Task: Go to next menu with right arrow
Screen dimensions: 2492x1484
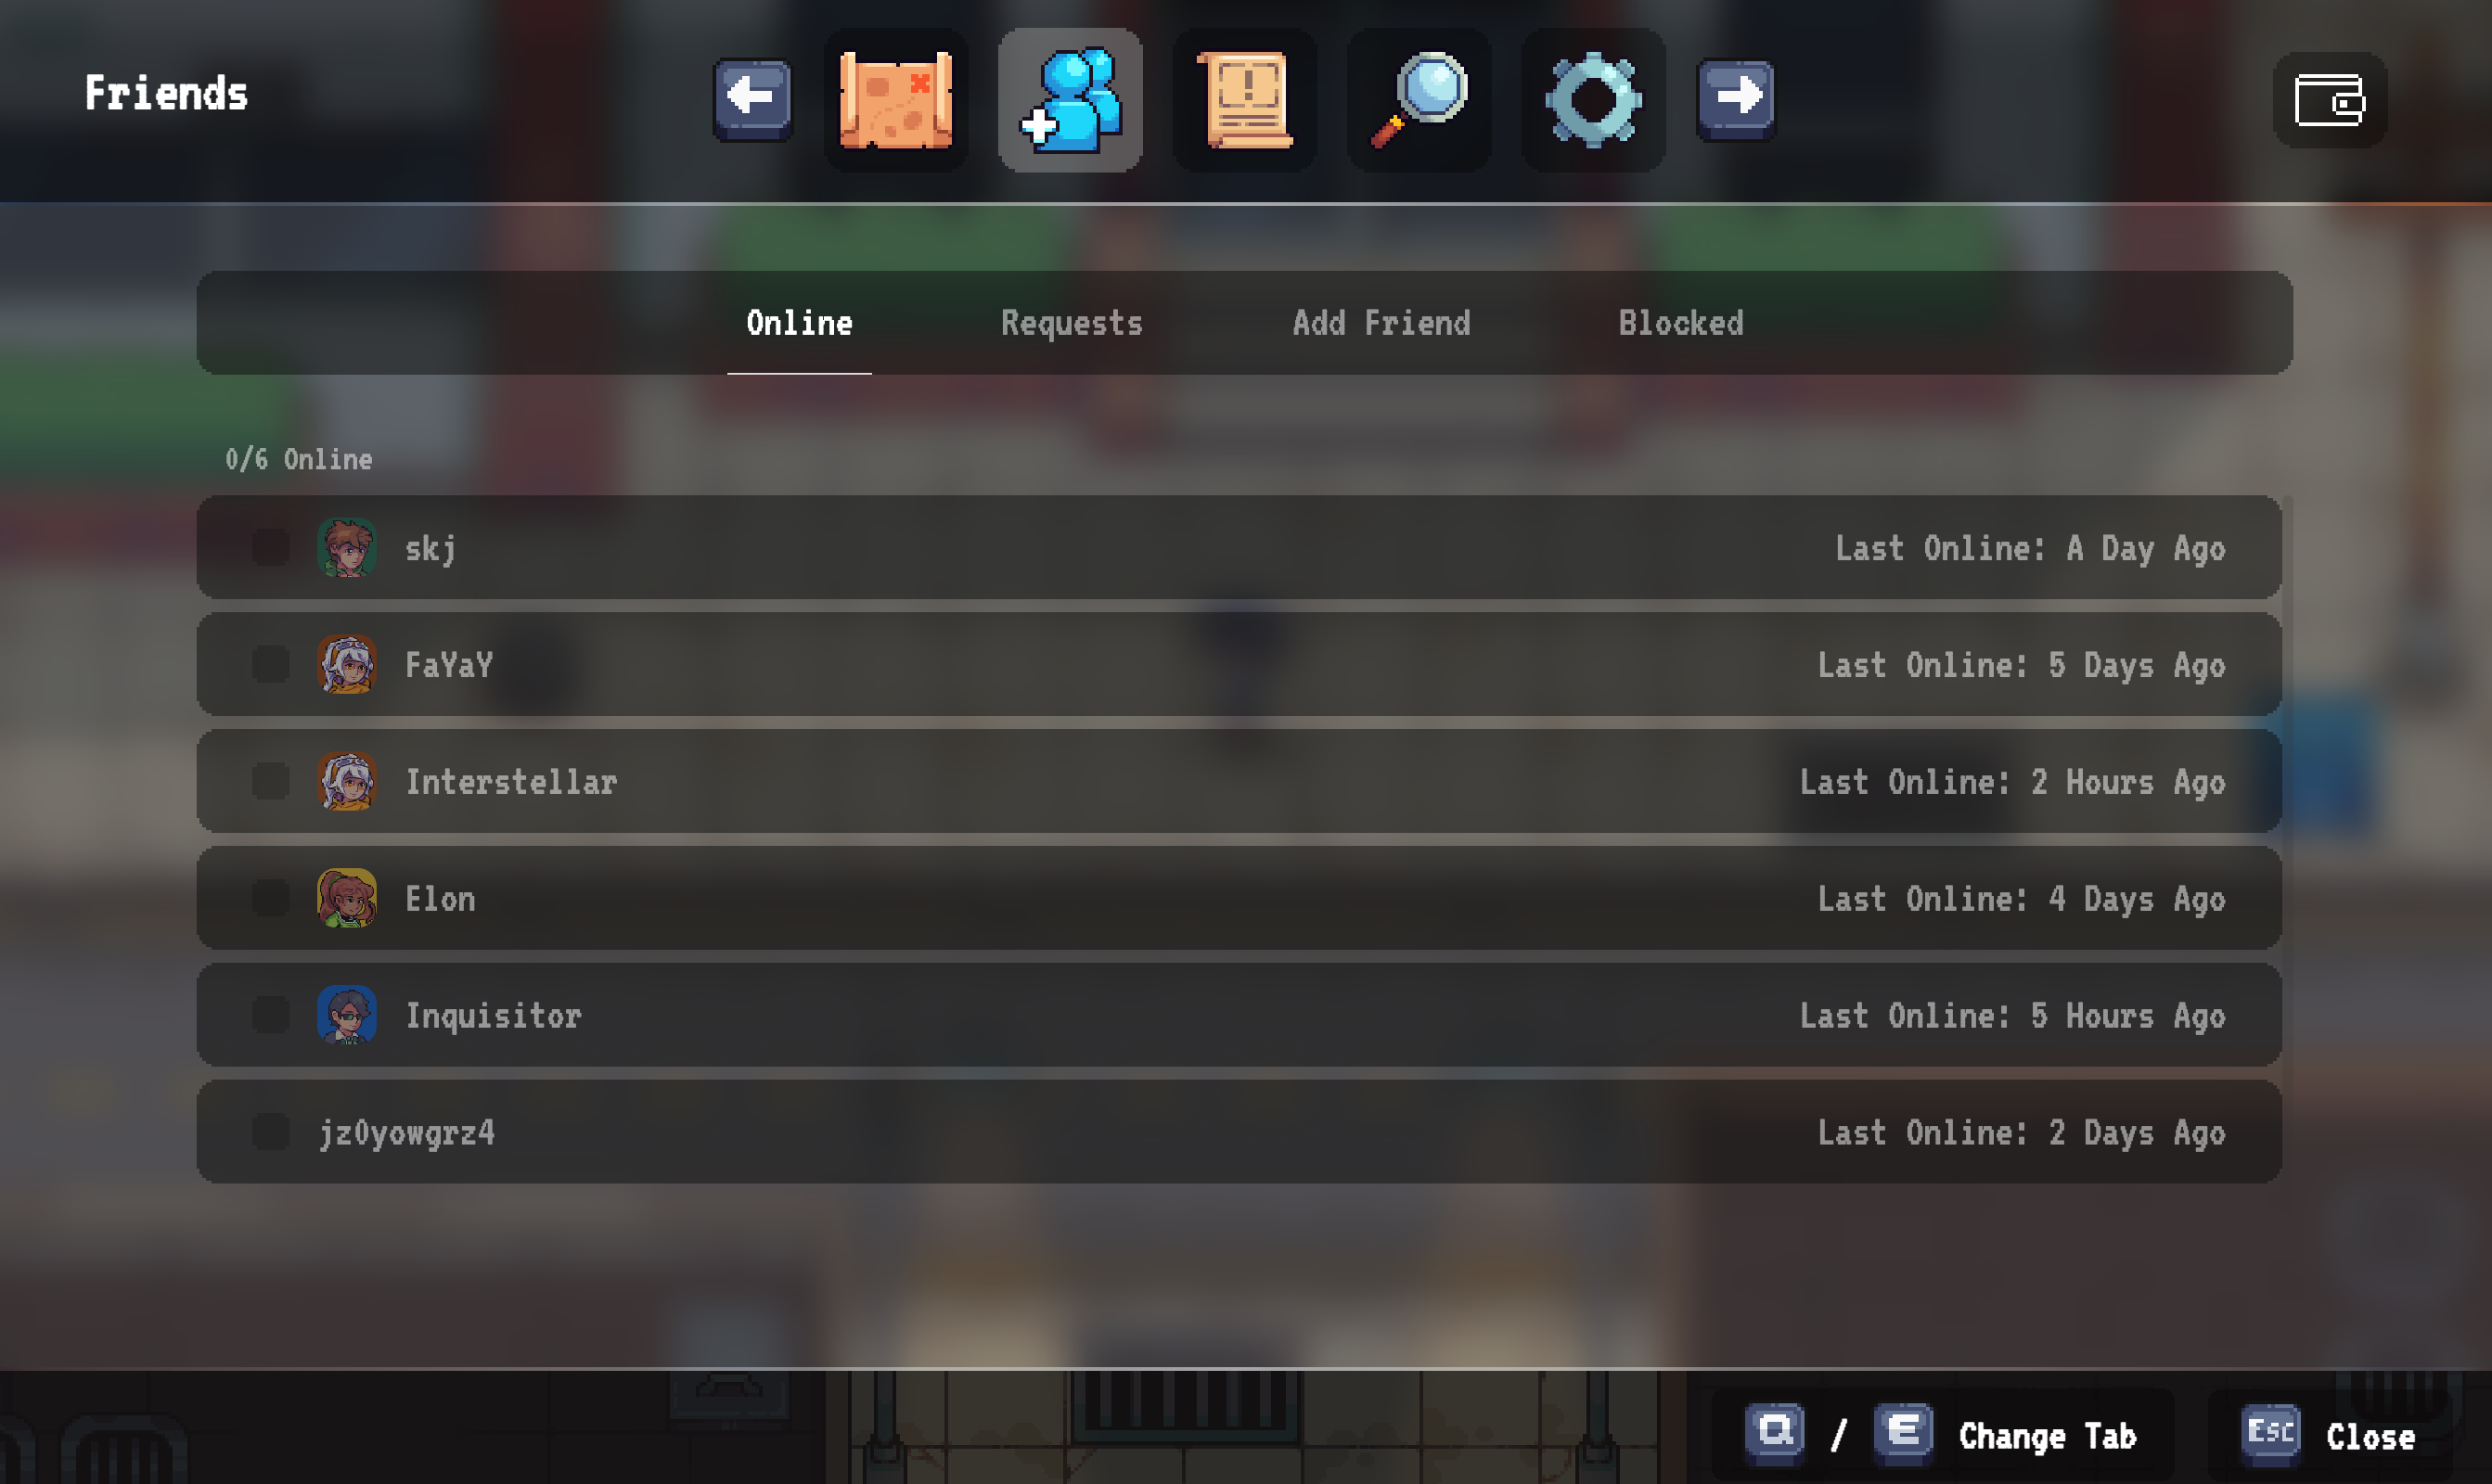Action: point(1736,99)
